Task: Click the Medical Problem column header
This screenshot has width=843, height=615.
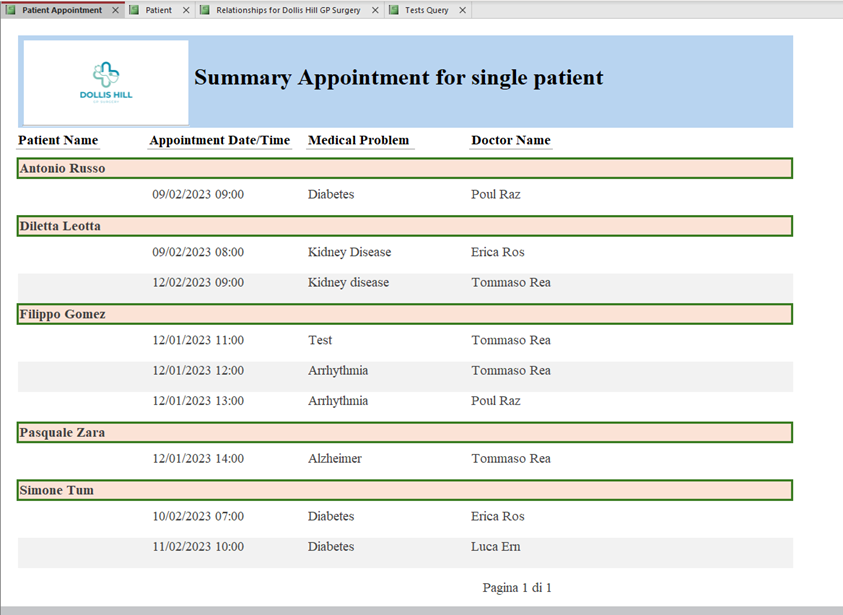Action: tap(358, 141)
